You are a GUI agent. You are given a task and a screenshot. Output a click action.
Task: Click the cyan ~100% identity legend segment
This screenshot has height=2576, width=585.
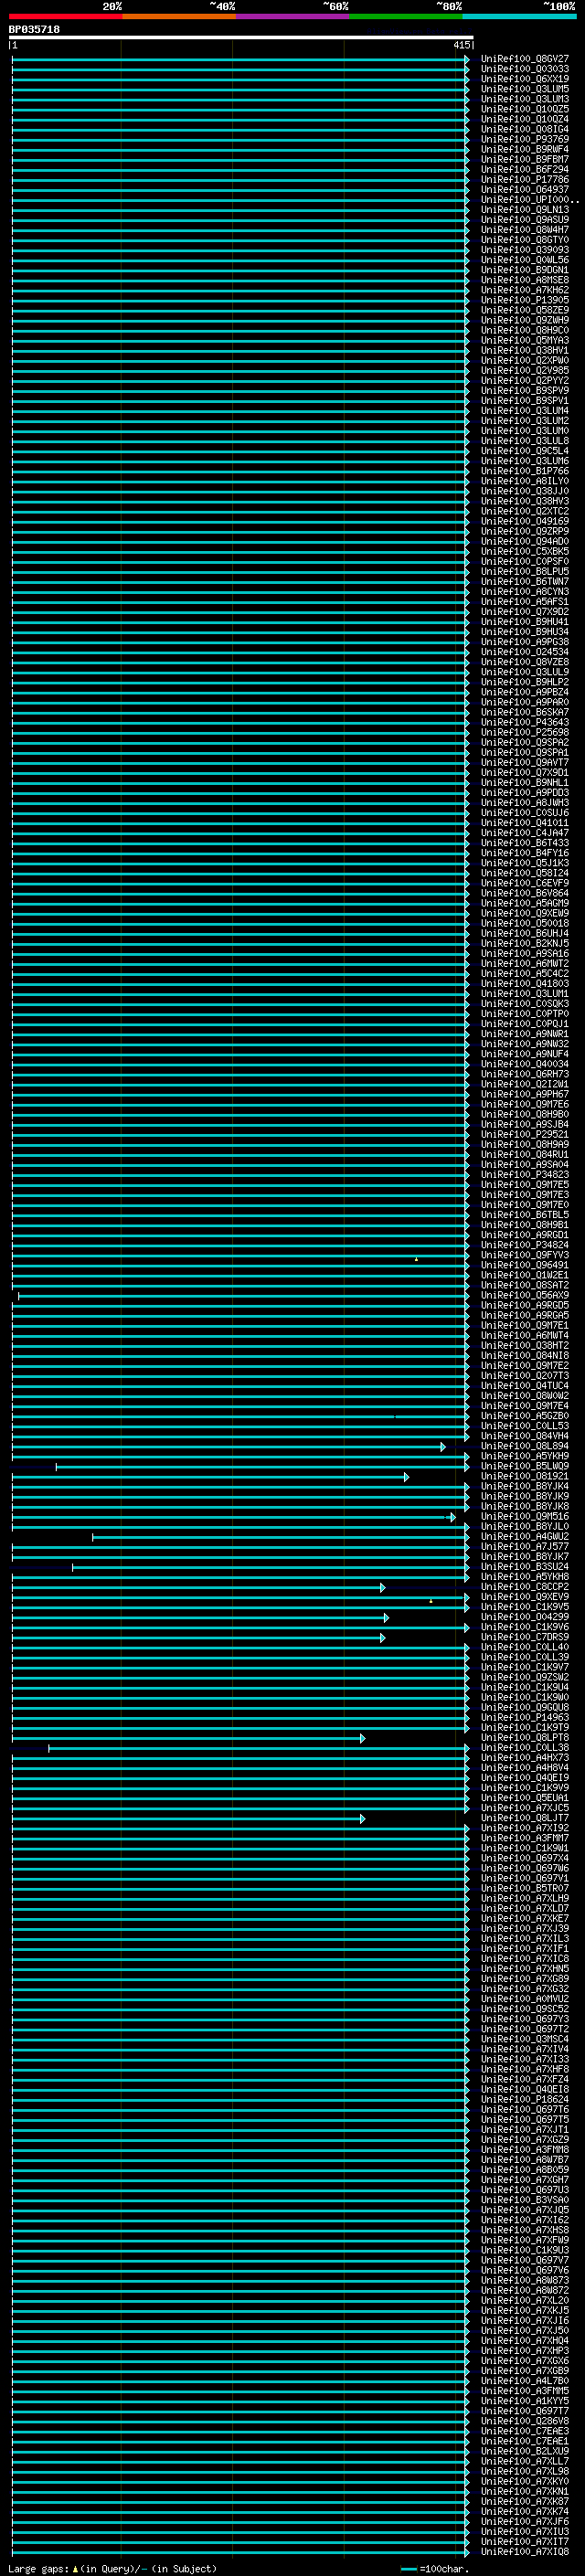click(x=519, y=16)
